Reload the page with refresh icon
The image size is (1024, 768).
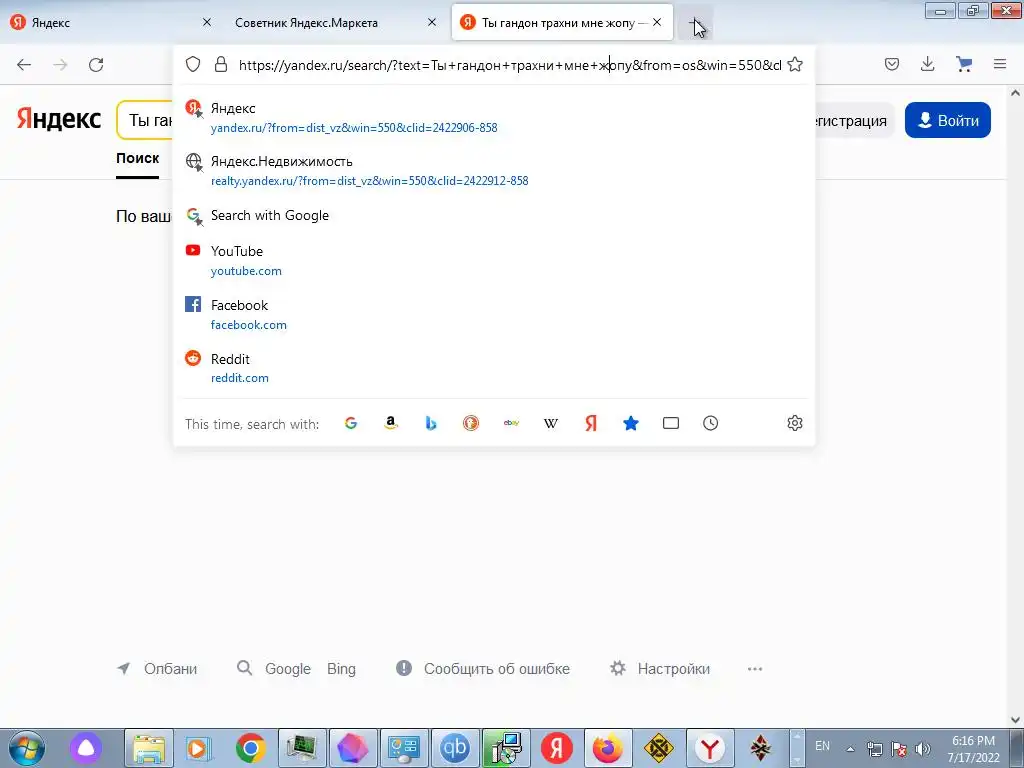pos(96,65)
